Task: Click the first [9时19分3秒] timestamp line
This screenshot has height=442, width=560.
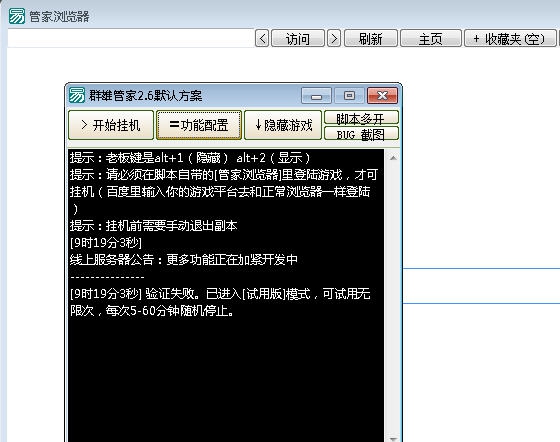Action: (x=106, y=243)
